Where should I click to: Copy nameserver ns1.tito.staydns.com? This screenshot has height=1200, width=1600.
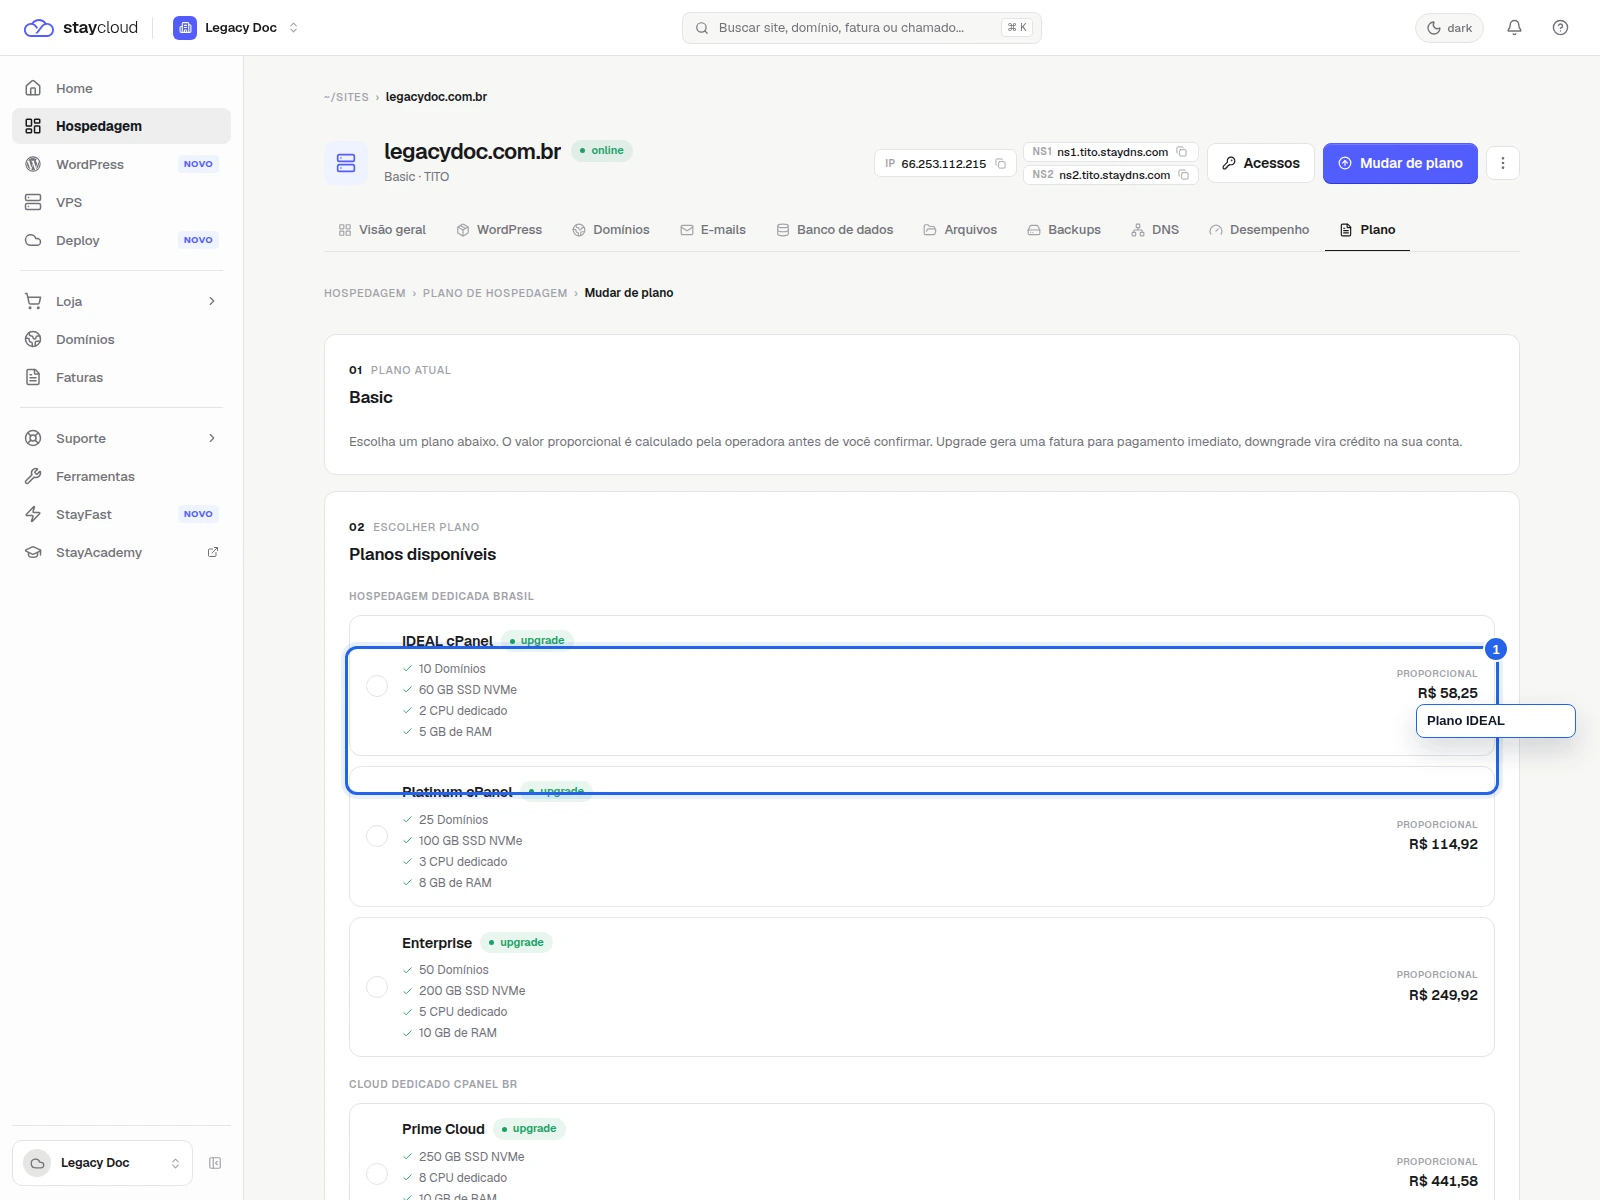[1182, 152]
